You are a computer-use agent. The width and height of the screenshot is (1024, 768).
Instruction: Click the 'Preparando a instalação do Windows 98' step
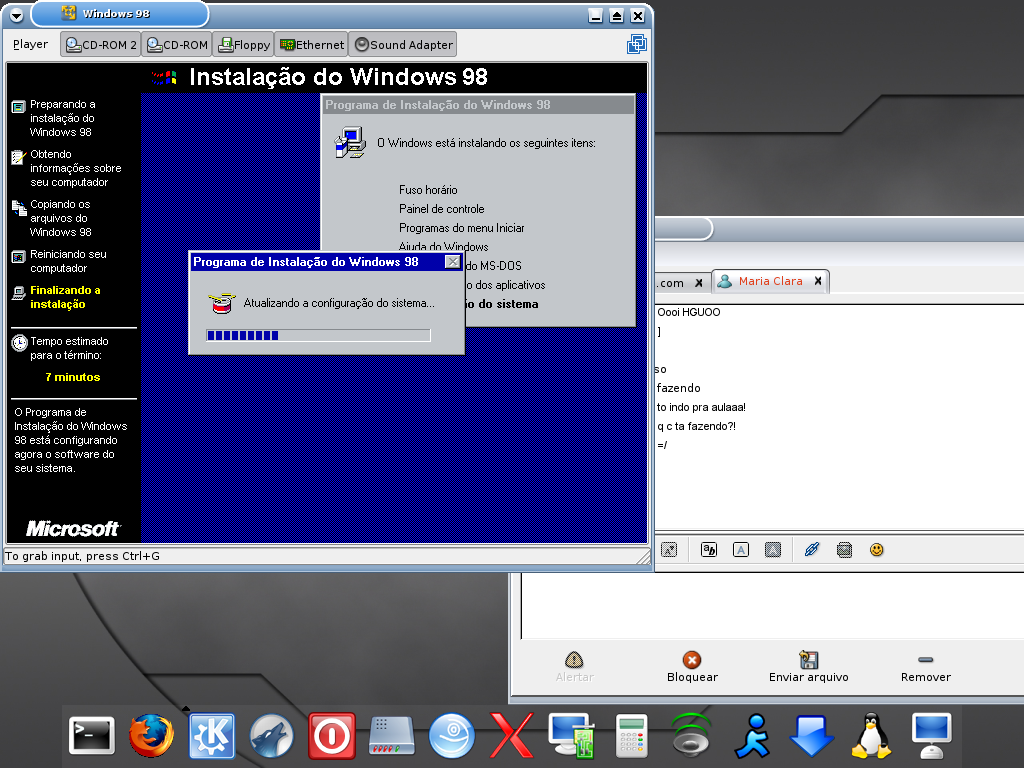62,118
